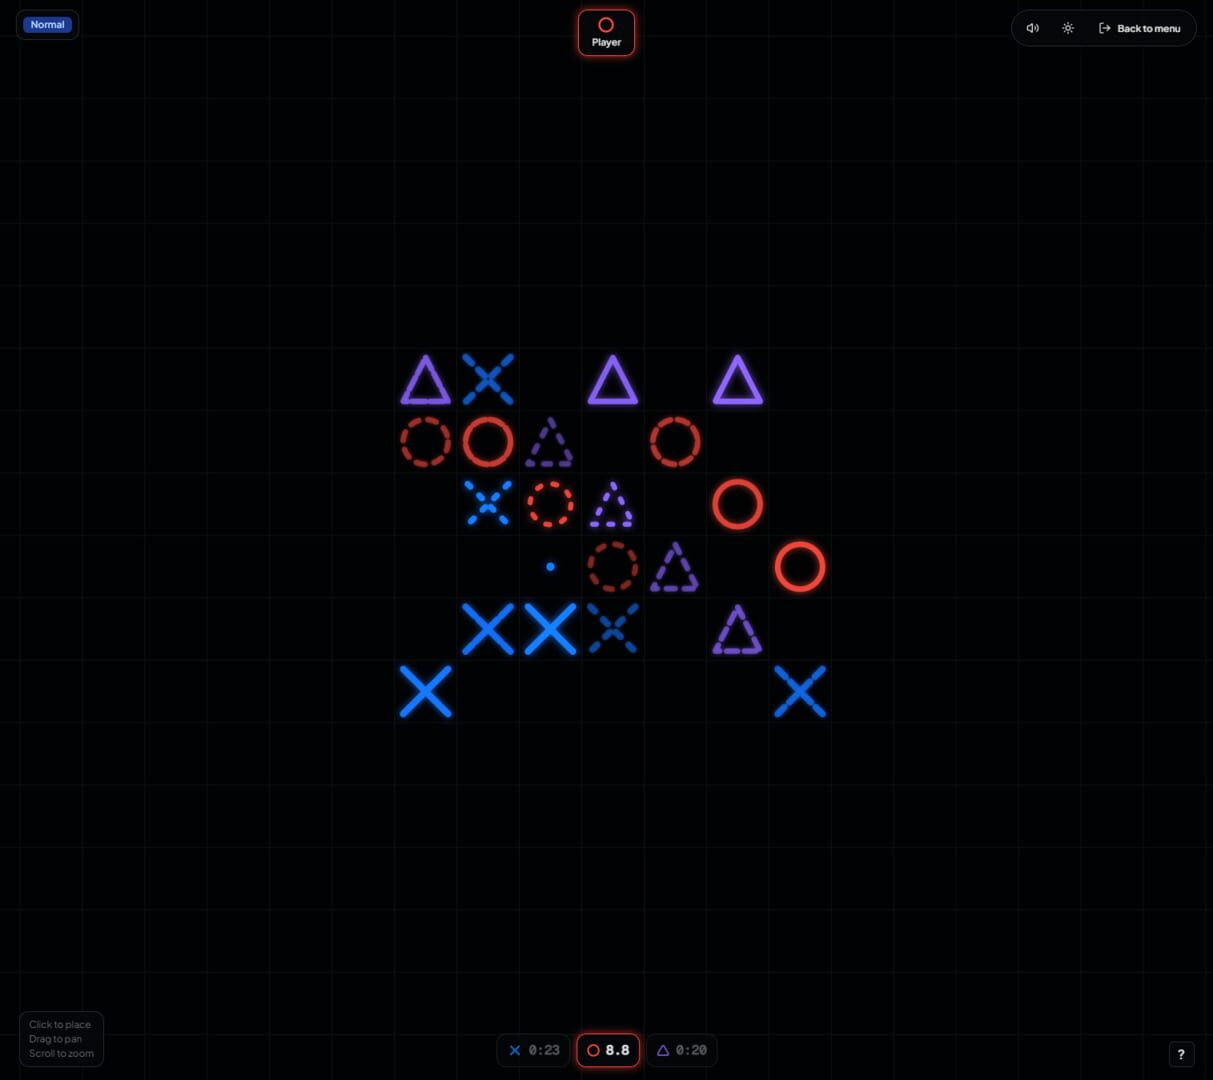Image resolution: width=1213 pixels, height=1080 pixels.
Task: Click the O Player indicator at top center
Action: tap(606, 31)
